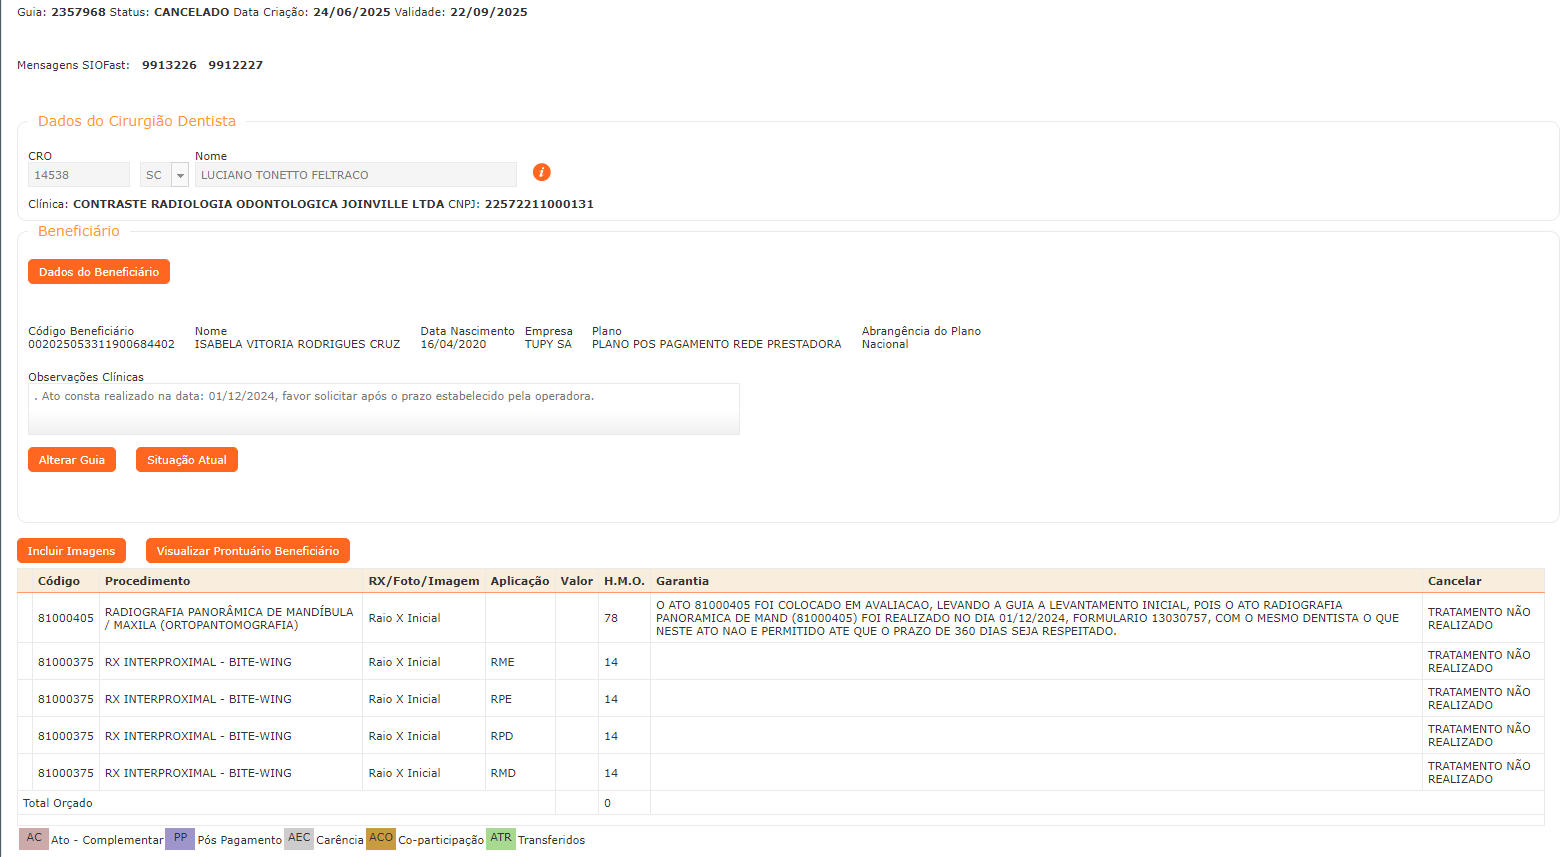Click the CANCELADO status text
Viewport: 1562px width, 857px height.
[192, 12]
